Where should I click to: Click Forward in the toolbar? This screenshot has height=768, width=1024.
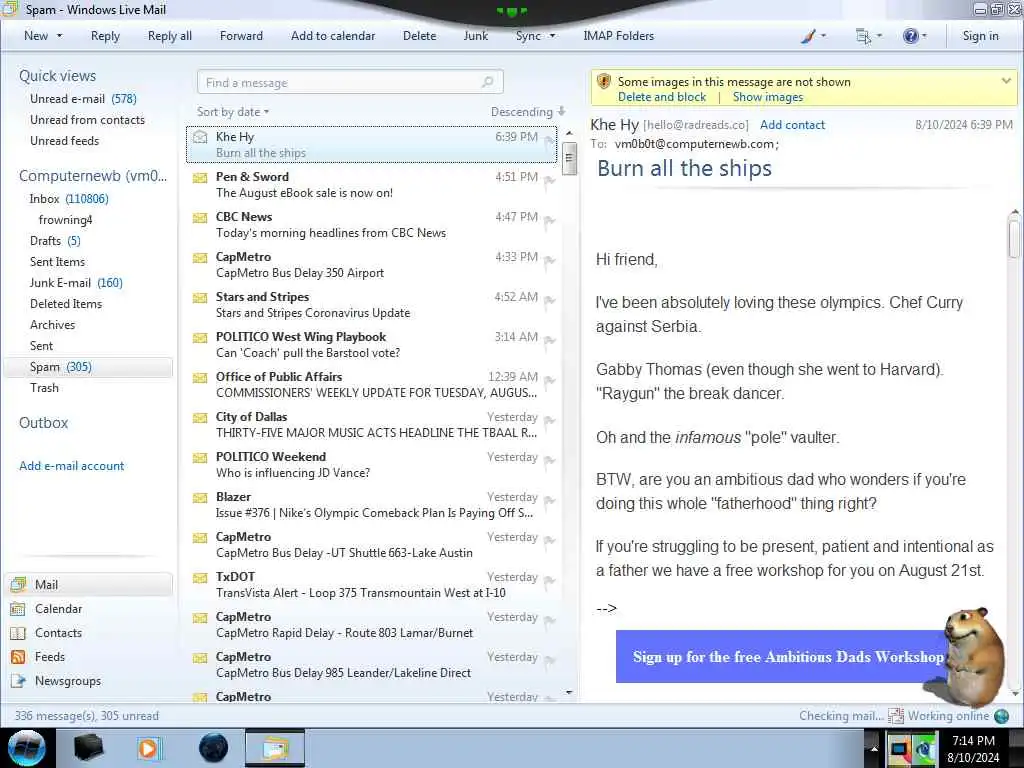(x=241, y=36)
